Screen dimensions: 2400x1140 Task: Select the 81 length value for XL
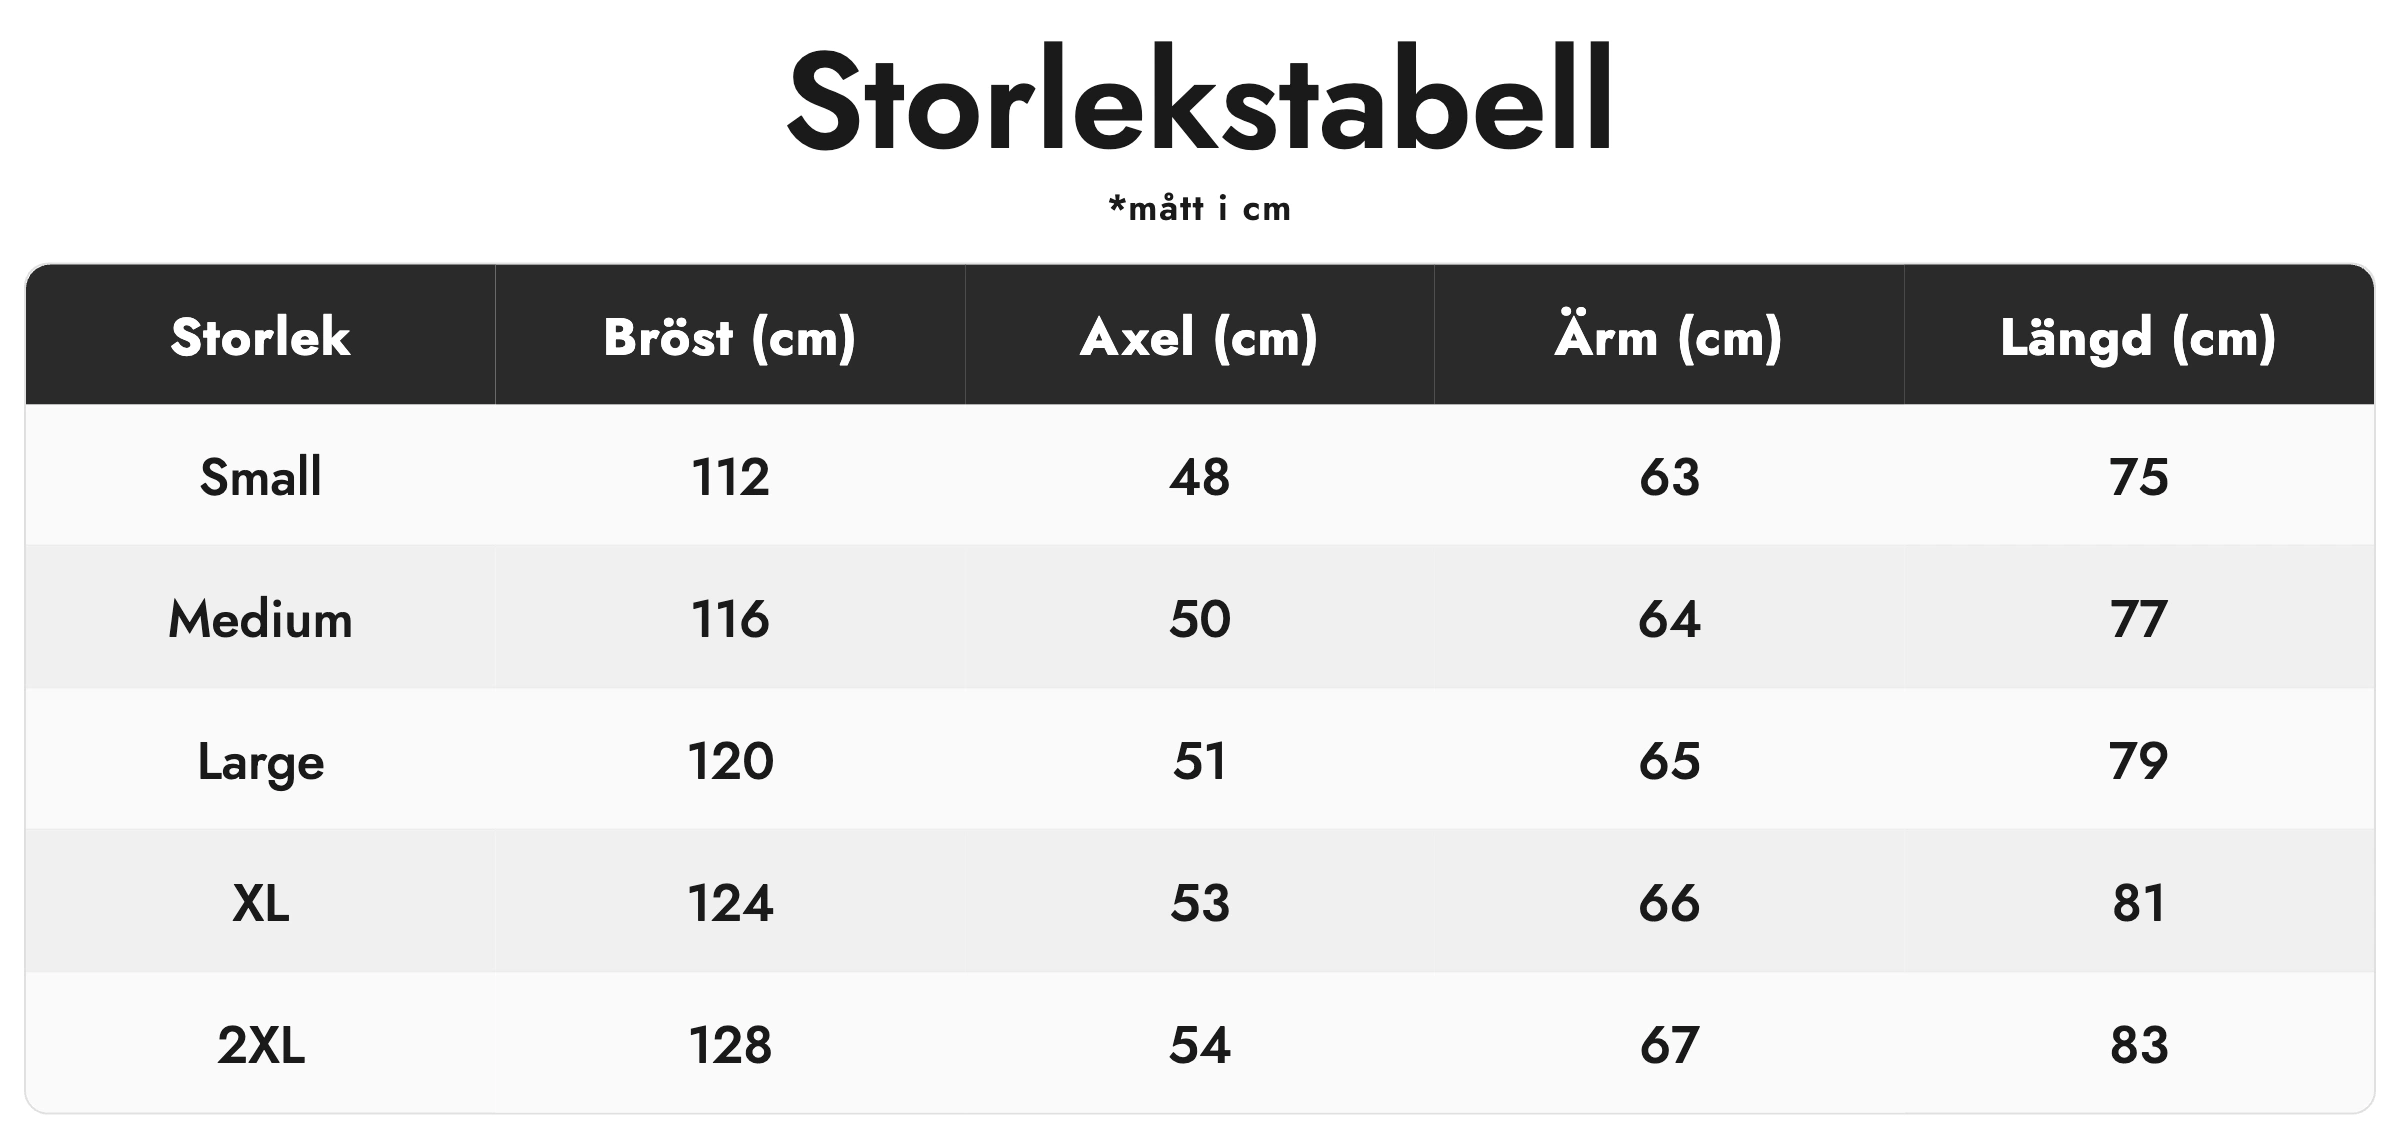pyautogui.click(x=2138, y=903)
